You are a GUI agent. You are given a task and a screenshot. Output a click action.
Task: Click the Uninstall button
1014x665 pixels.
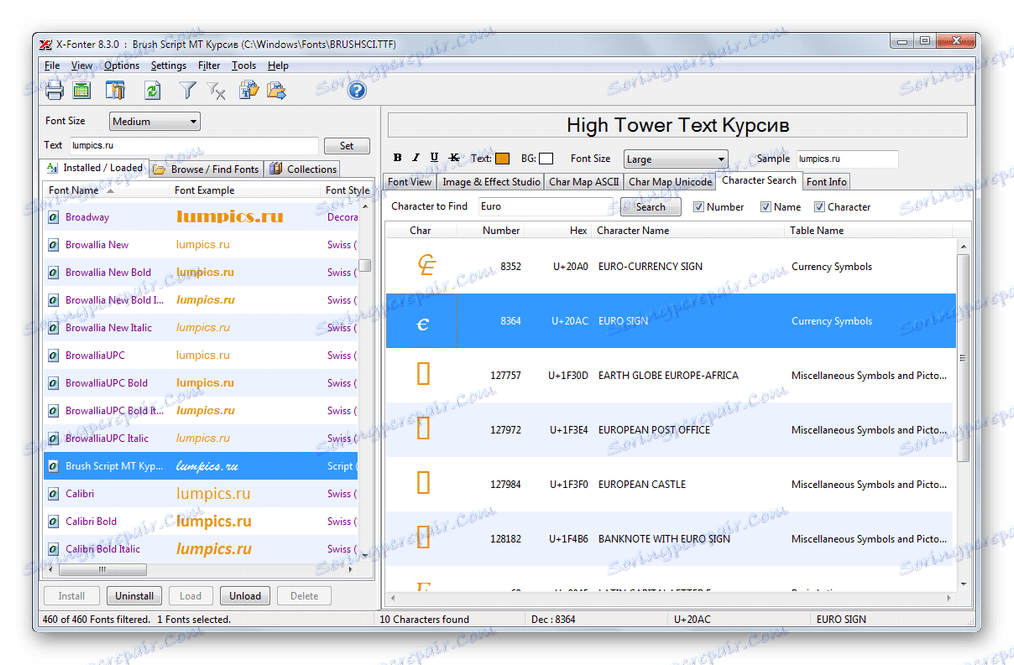pyautogui.click(x=135, y=596)
